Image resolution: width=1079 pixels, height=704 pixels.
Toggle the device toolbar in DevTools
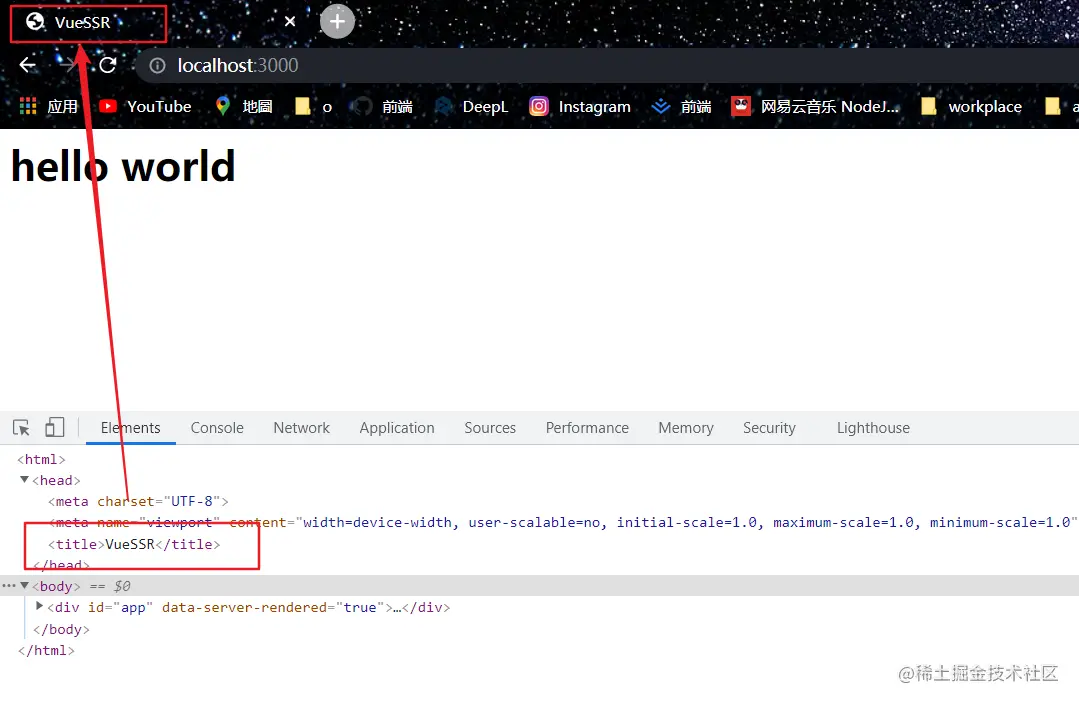pos(54,427)
